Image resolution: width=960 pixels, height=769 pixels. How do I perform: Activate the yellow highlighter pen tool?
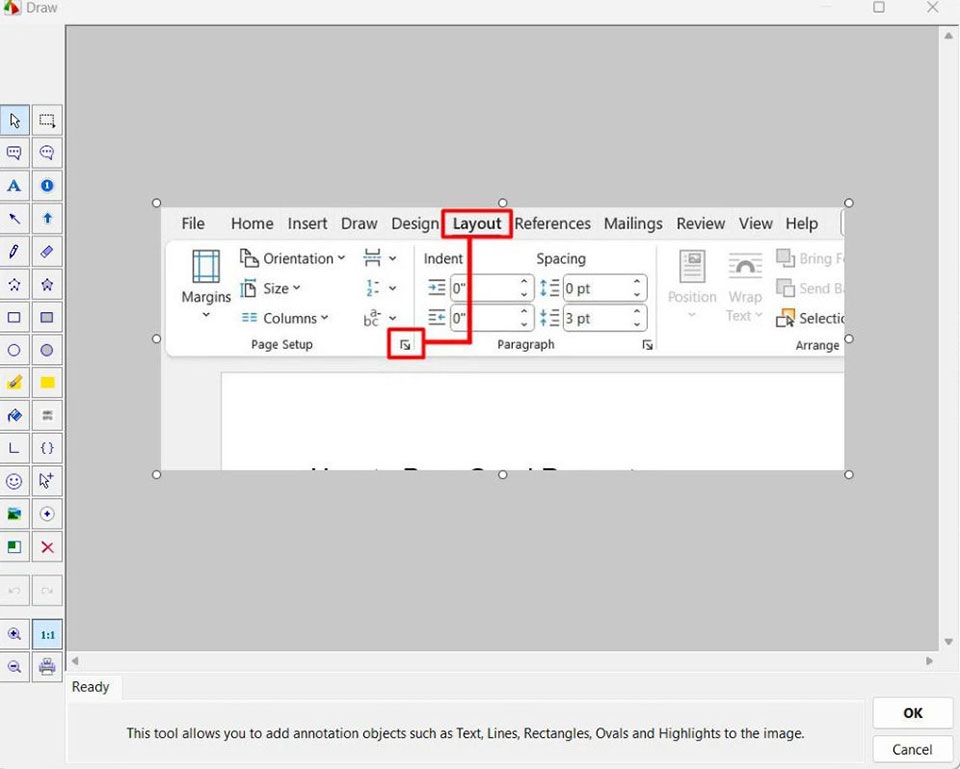click(14, 383)
